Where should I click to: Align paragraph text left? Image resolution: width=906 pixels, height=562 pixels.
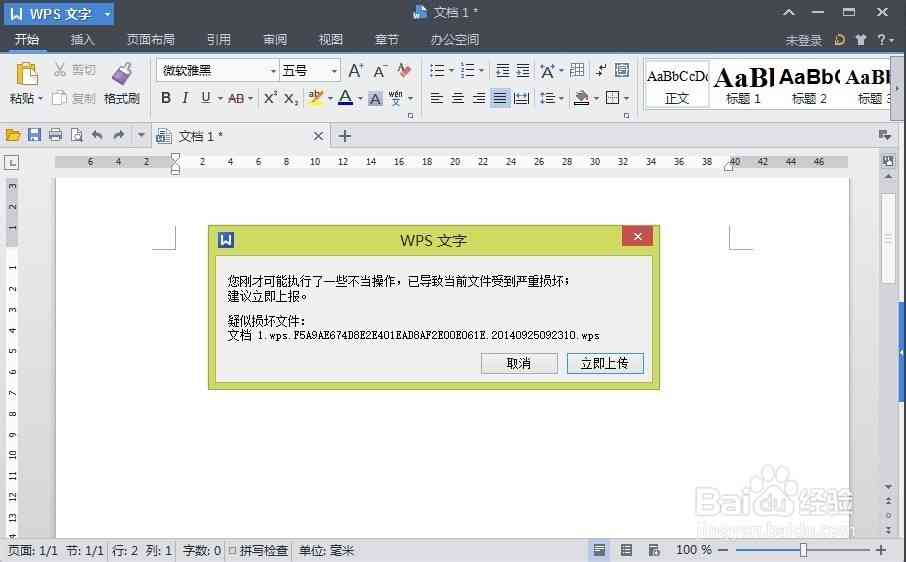point(437,98)
